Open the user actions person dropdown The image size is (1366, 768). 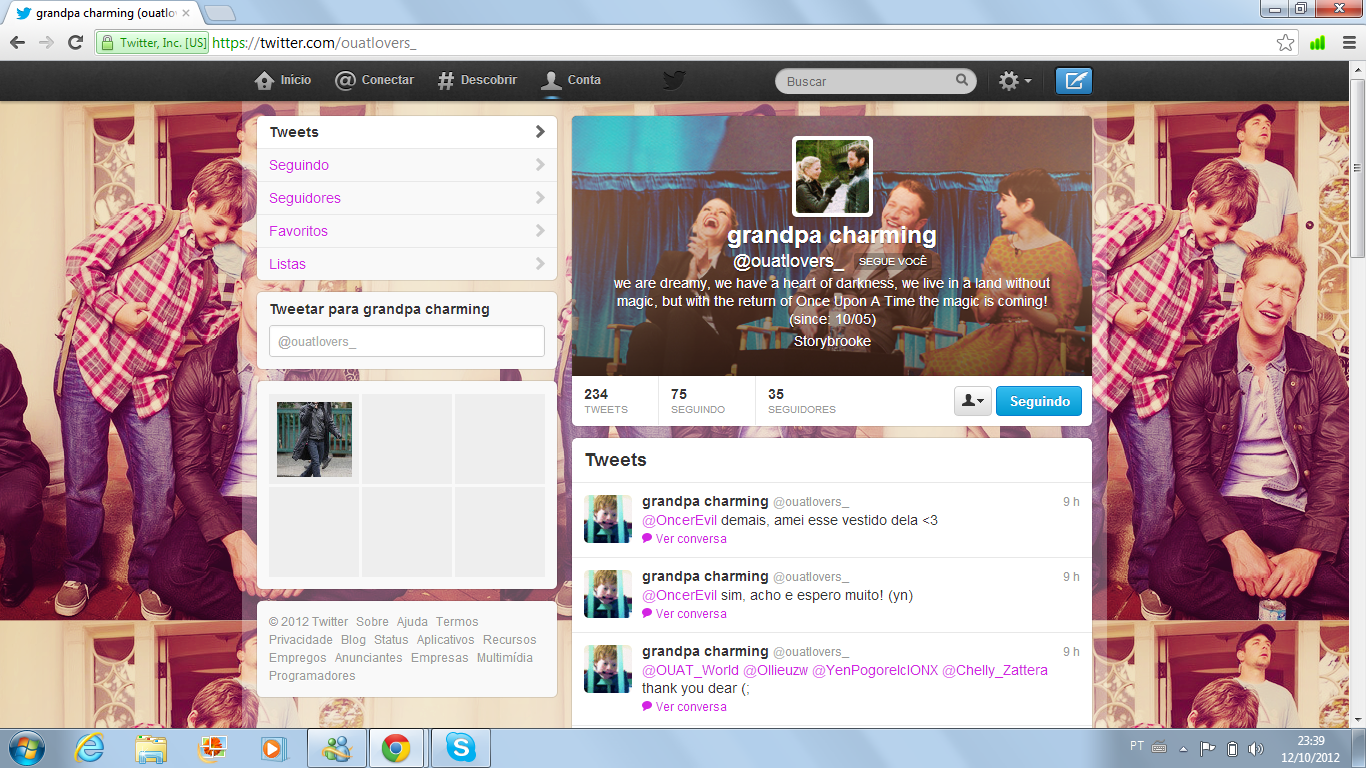coord(972,401)
